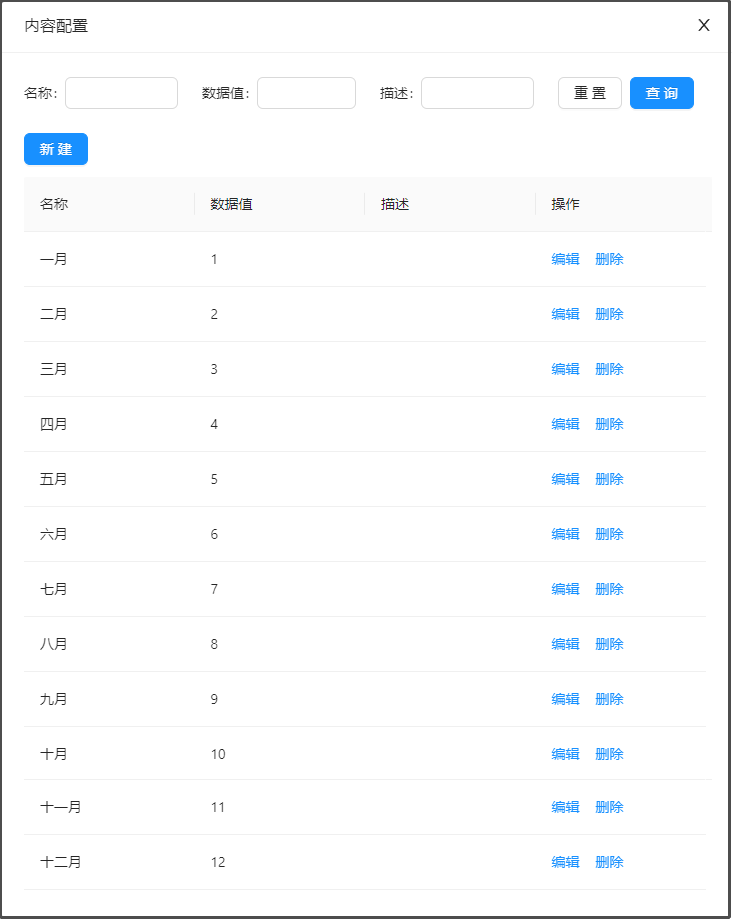This screenshot has width=732, height=920.
Task: Click 删除 in the 十月 row
Action: pos(609,754)
